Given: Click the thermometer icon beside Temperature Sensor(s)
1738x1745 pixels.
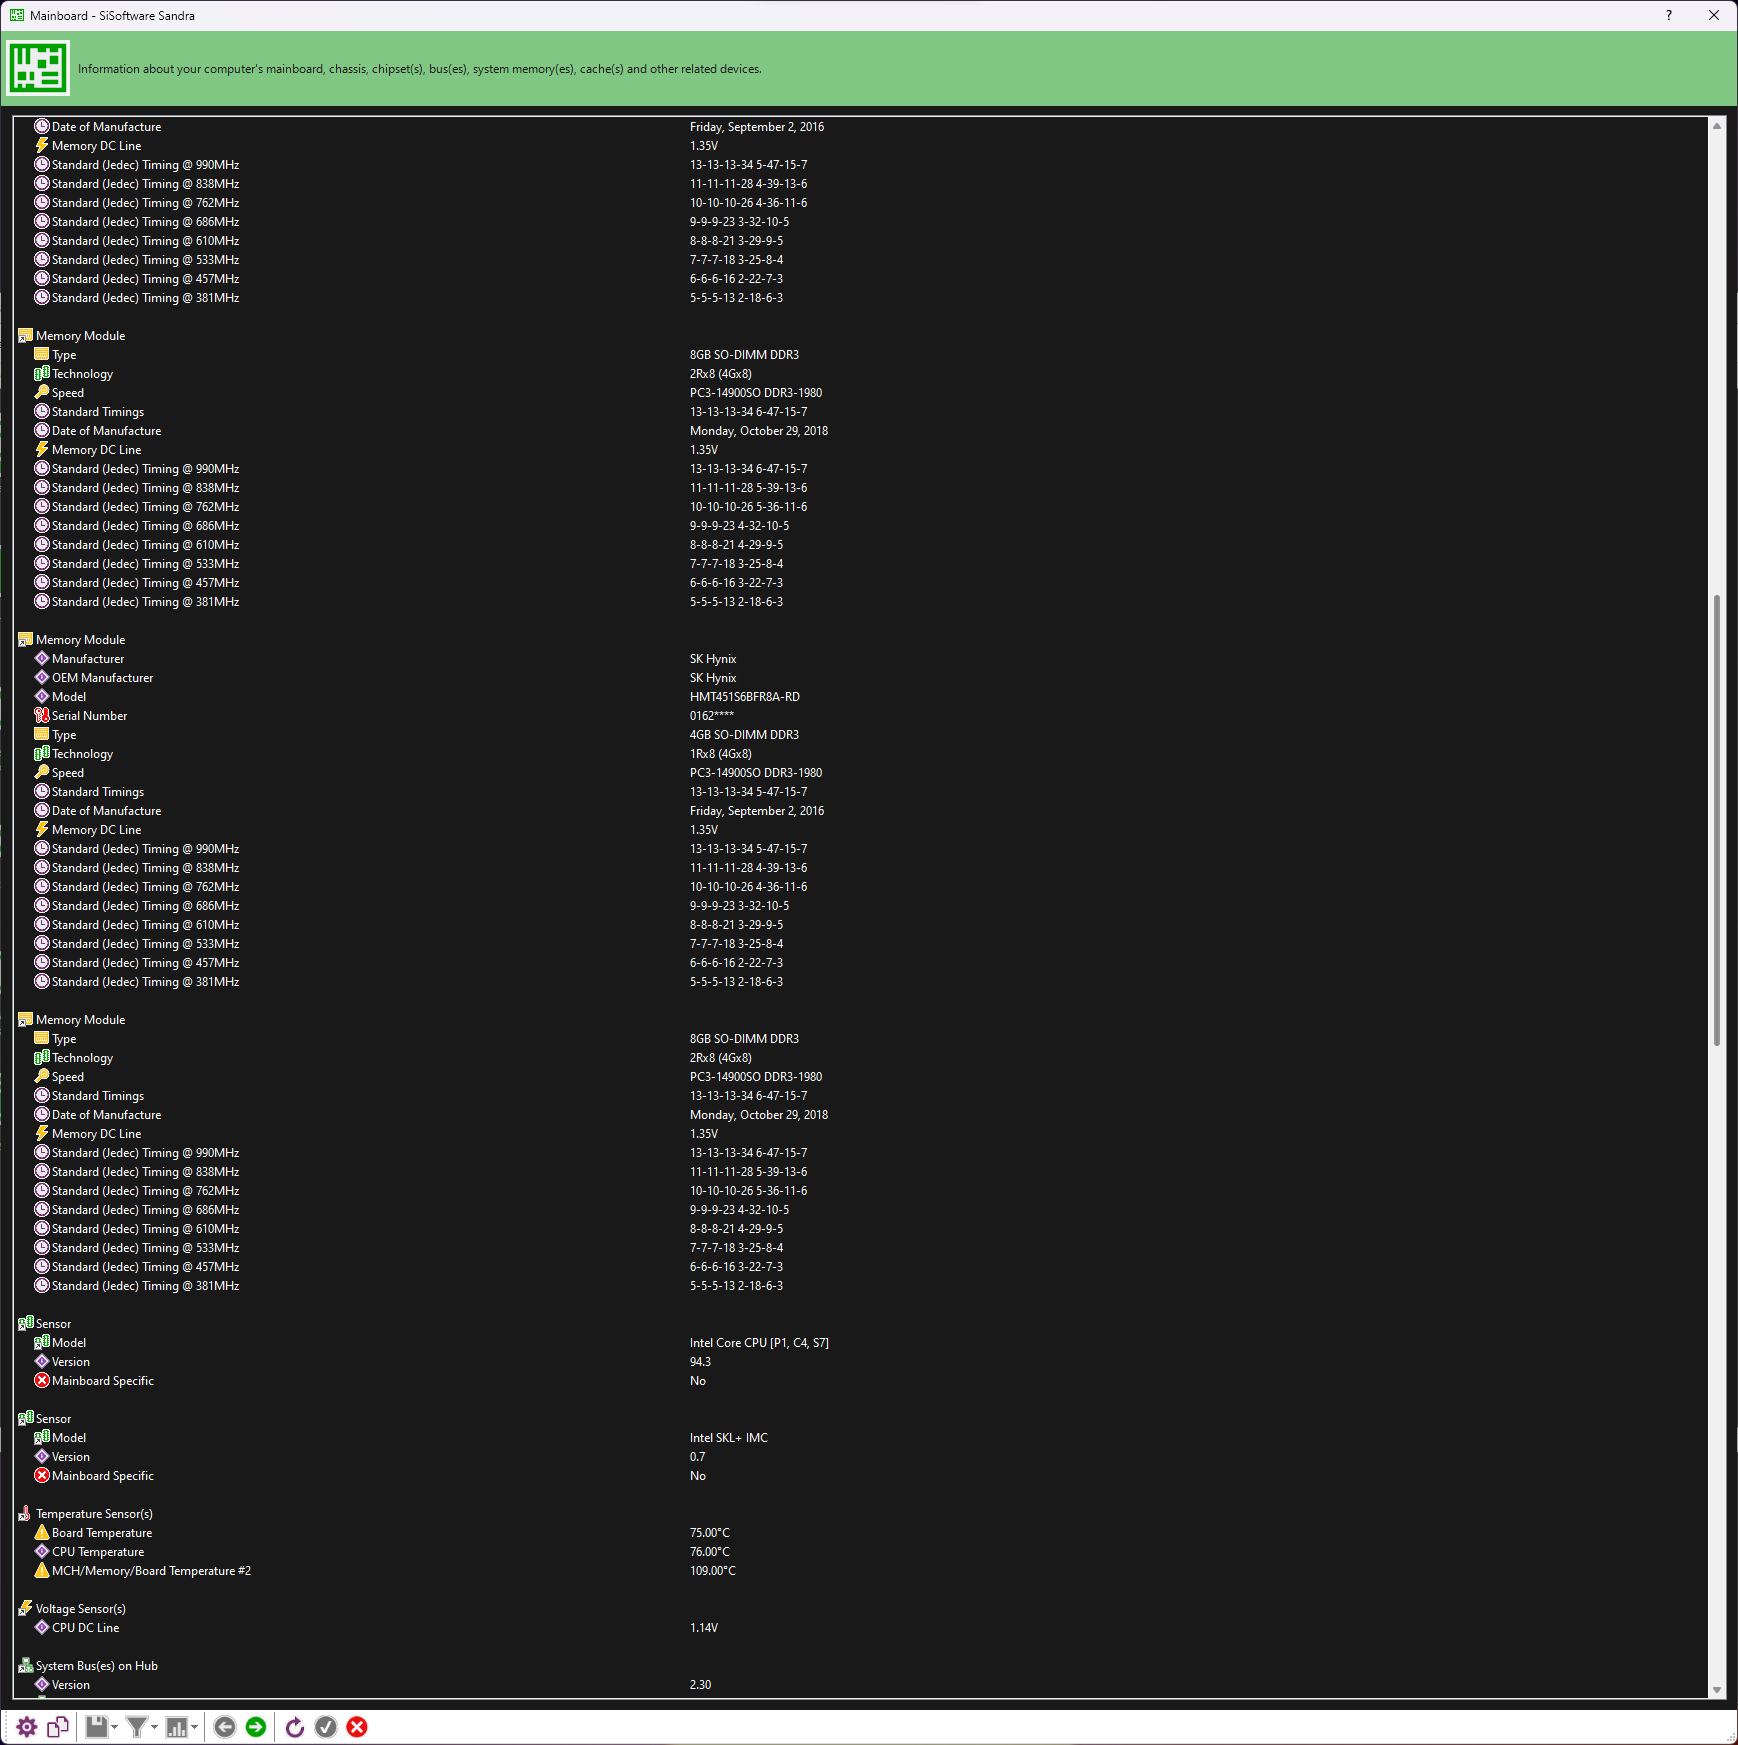Looking at the screenshot, I should tap(25, 1513).
